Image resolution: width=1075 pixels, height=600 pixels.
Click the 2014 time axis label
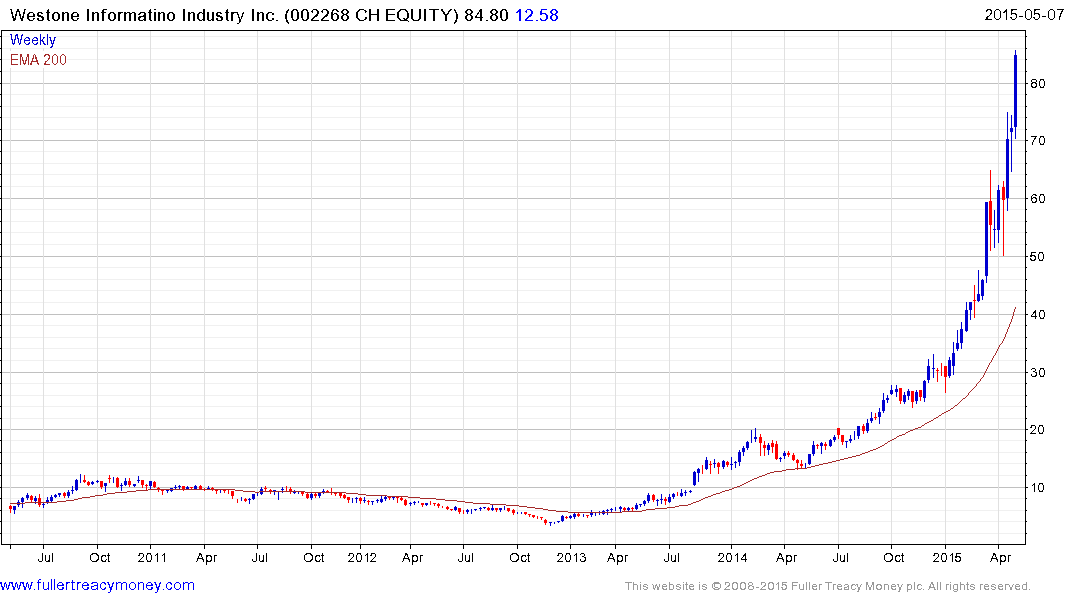pos(732,557)
